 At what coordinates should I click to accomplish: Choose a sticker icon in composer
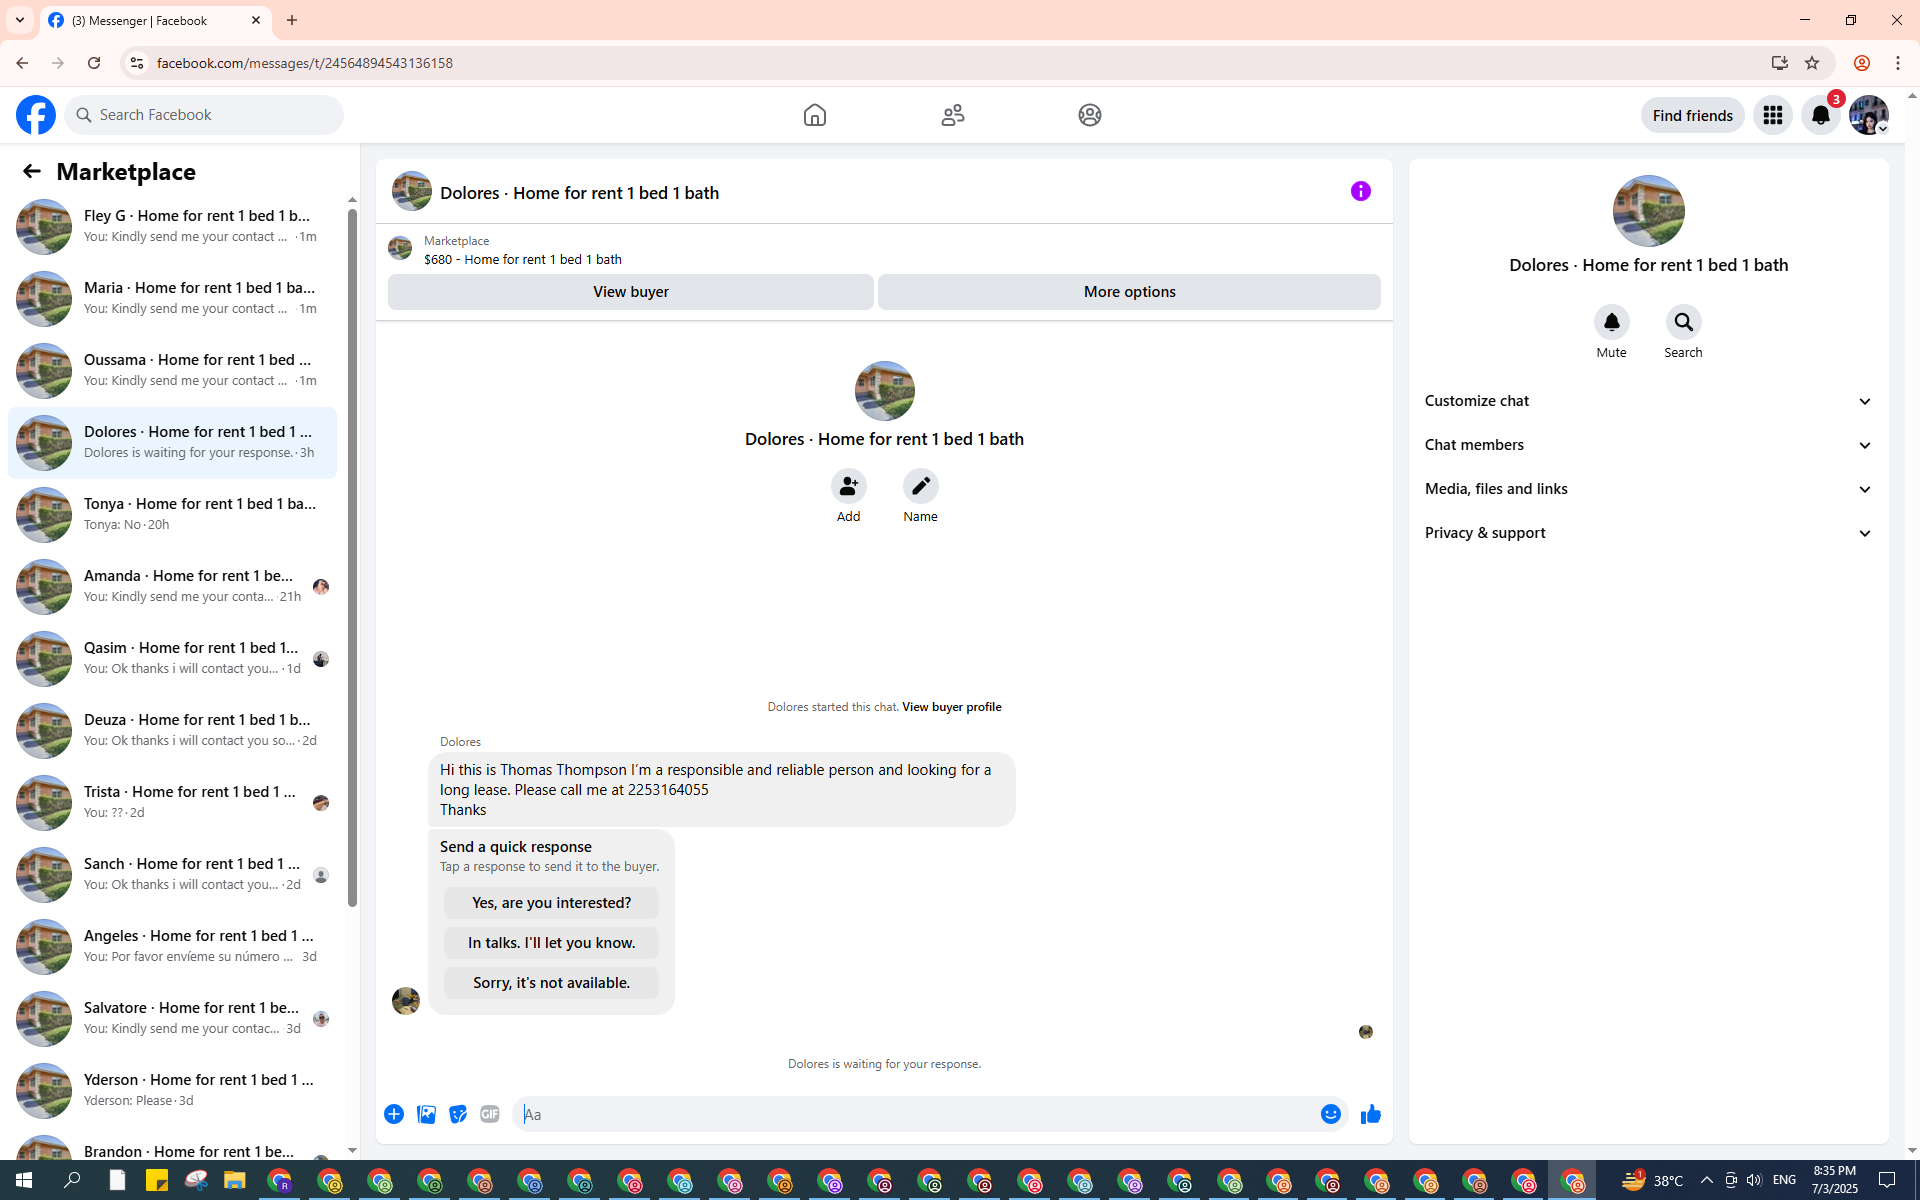(457, 1114)
